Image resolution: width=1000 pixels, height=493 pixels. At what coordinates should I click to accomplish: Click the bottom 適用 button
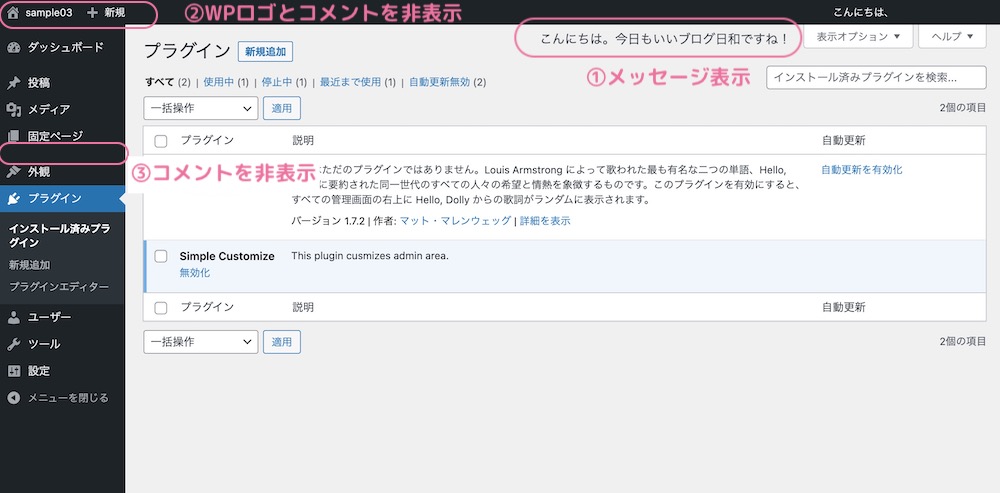pos(282,342)
